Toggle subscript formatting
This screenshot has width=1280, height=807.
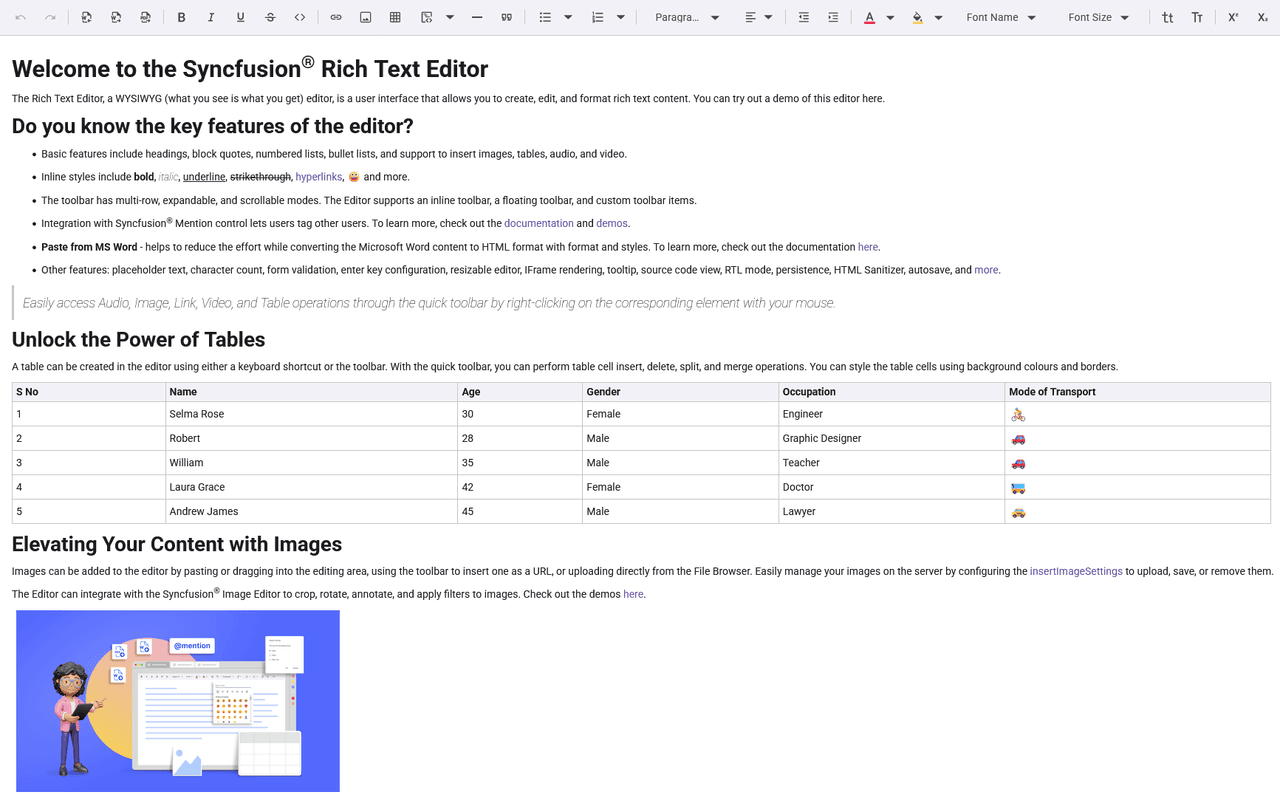coord(1263,17)
